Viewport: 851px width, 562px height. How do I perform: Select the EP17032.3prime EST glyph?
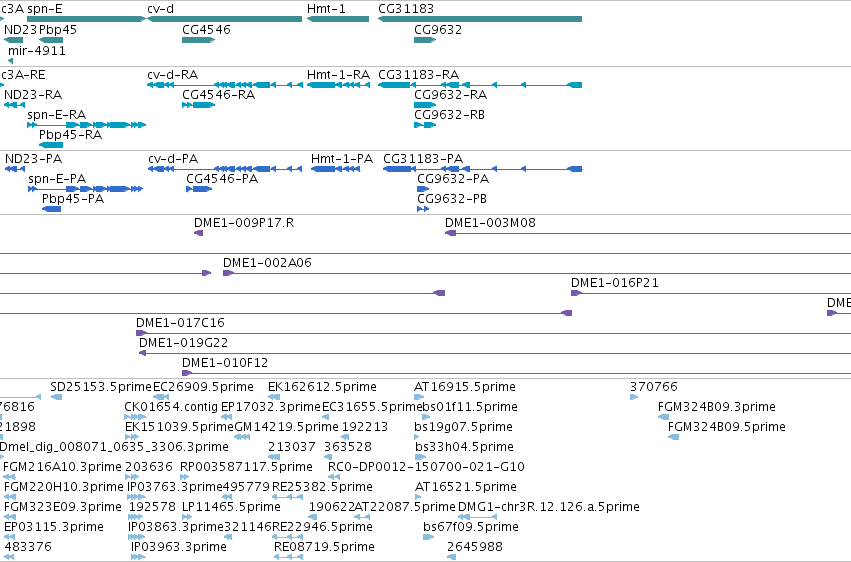coord(227,418)
